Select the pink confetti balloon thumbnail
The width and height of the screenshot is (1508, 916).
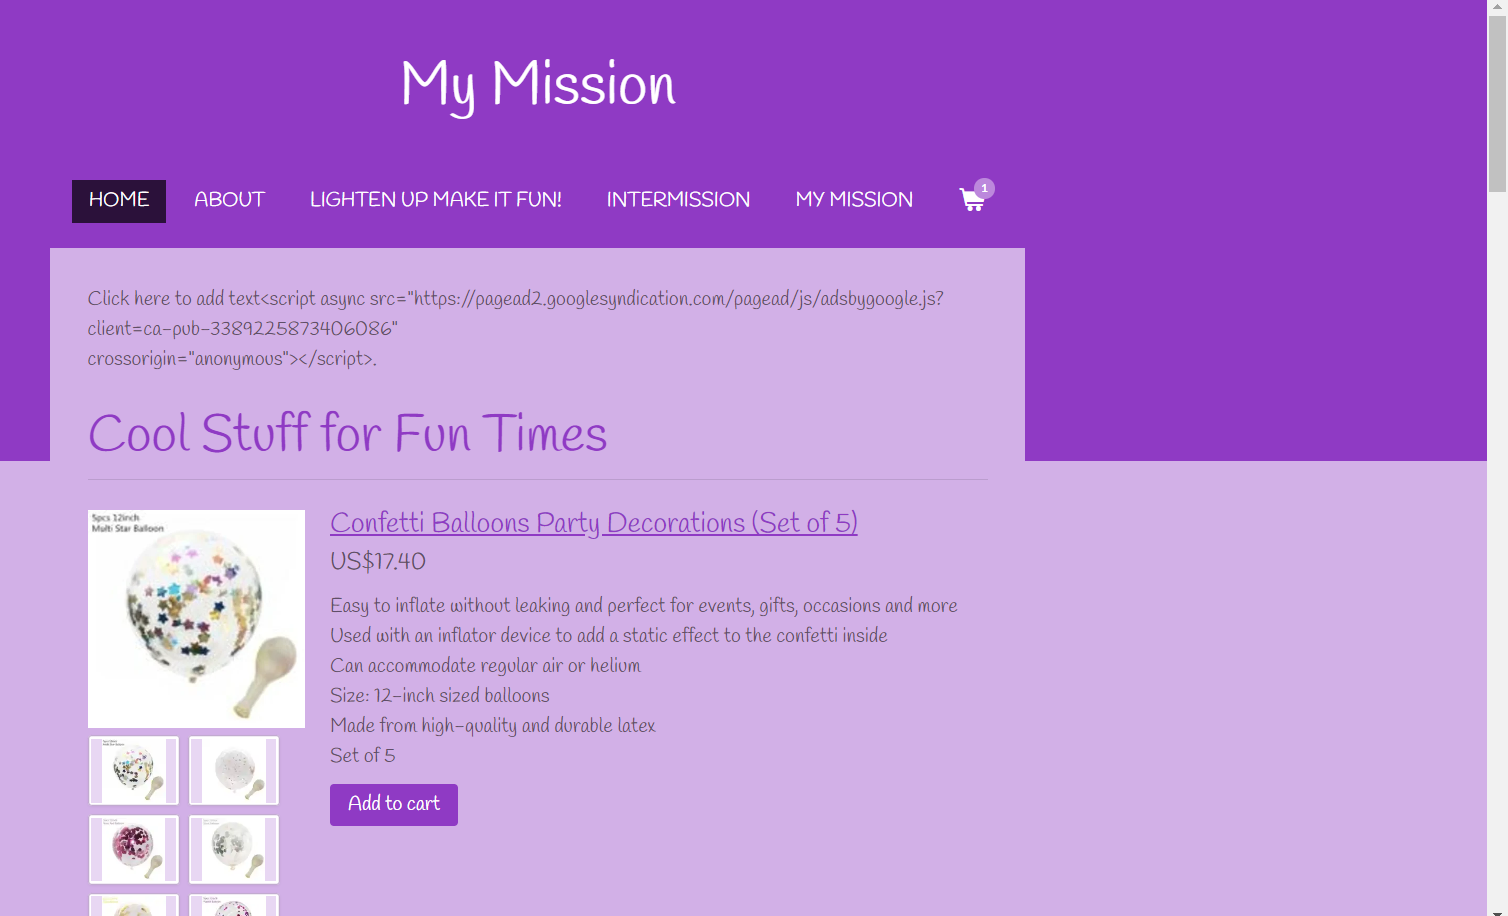click(134, 850)
